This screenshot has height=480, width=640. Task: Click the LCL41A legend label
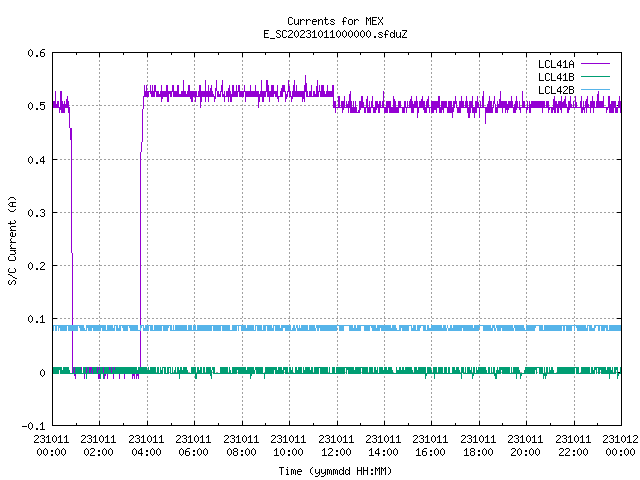pos(556,64)
